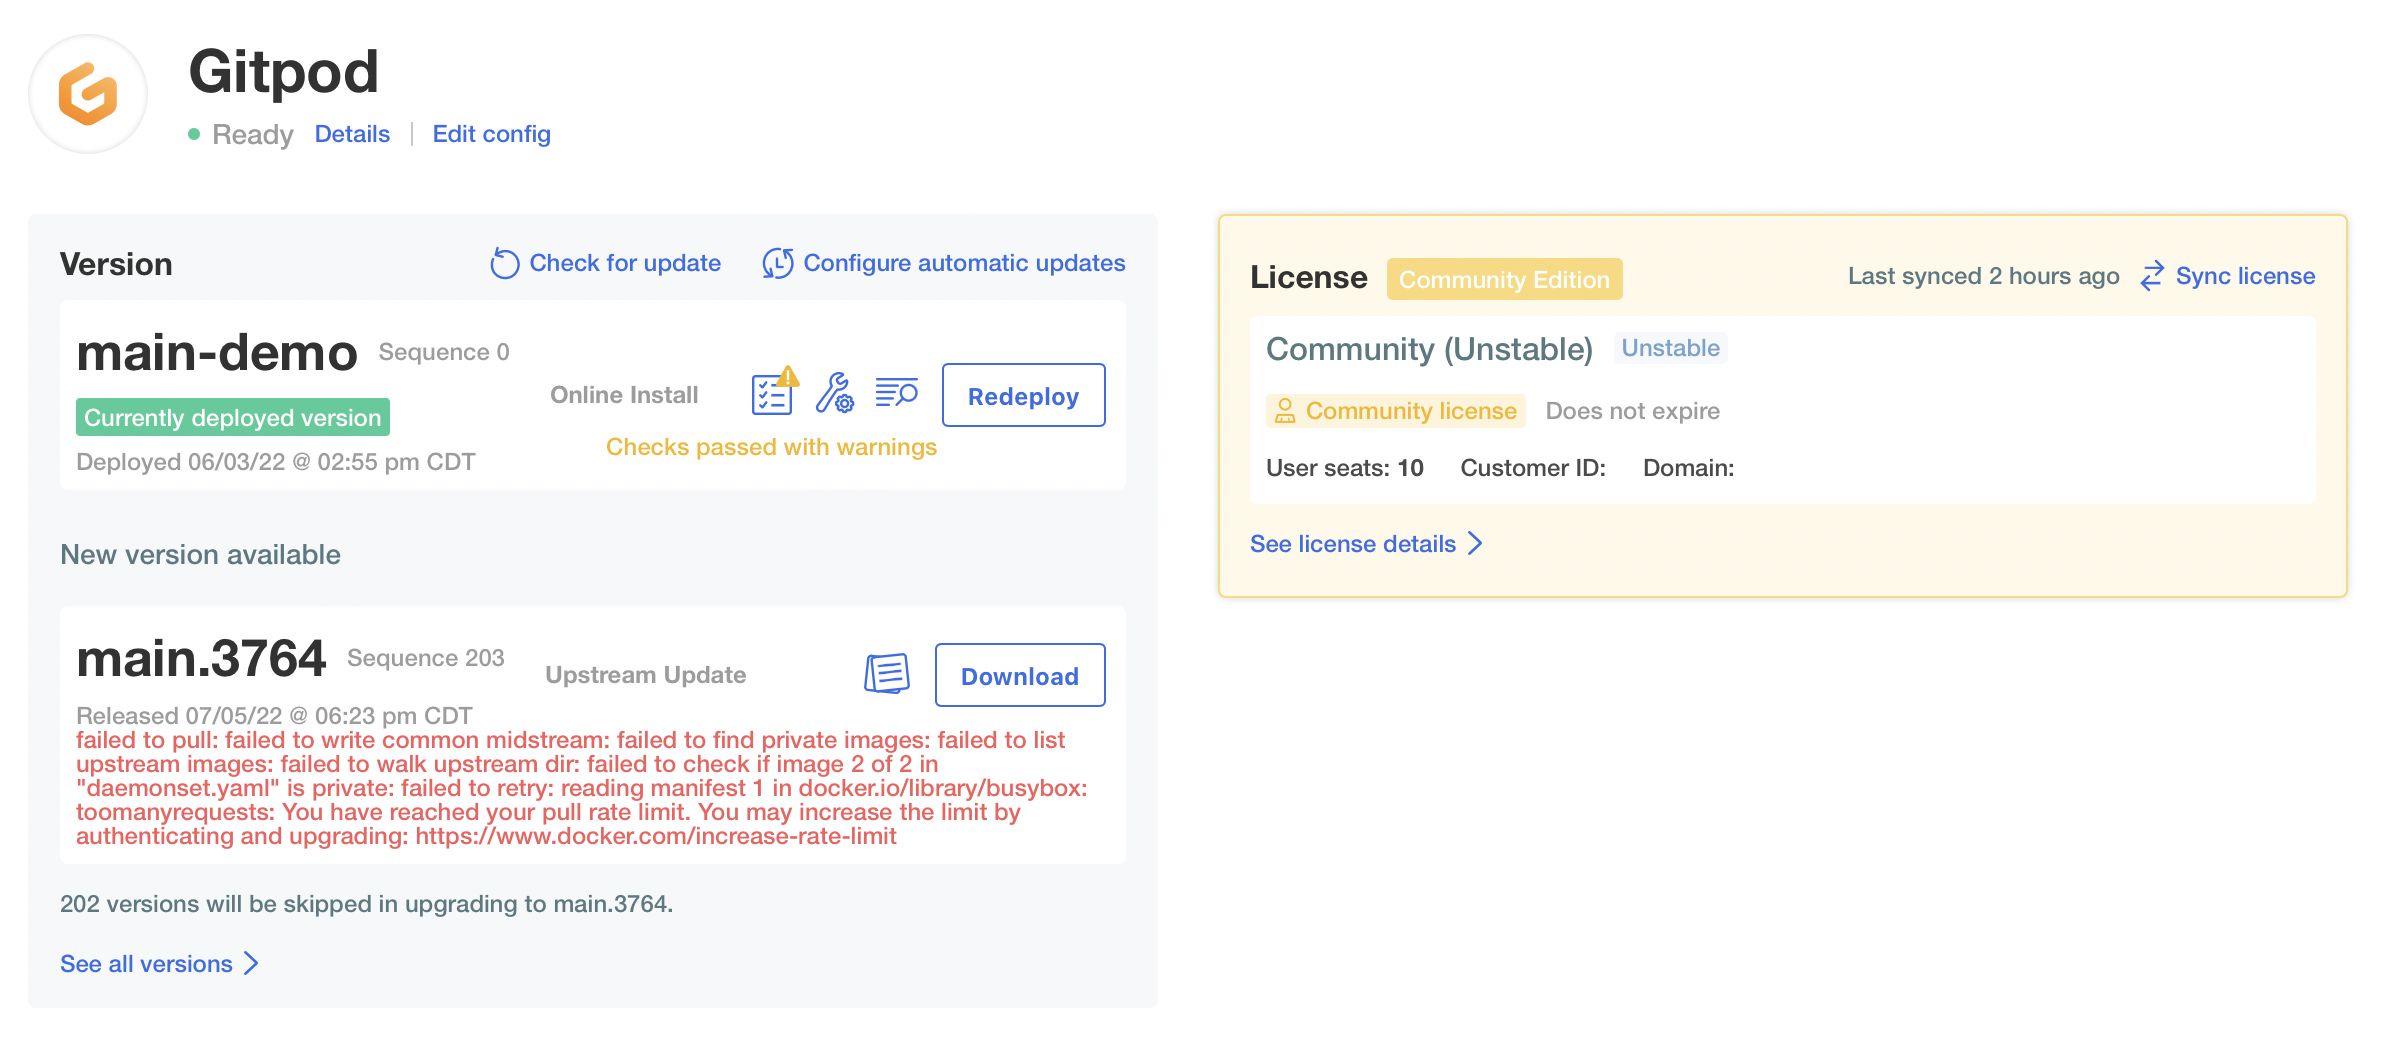Click the 'main-demo' version name
This screenshot has height=1052, width=2406.
pos(217,353)
